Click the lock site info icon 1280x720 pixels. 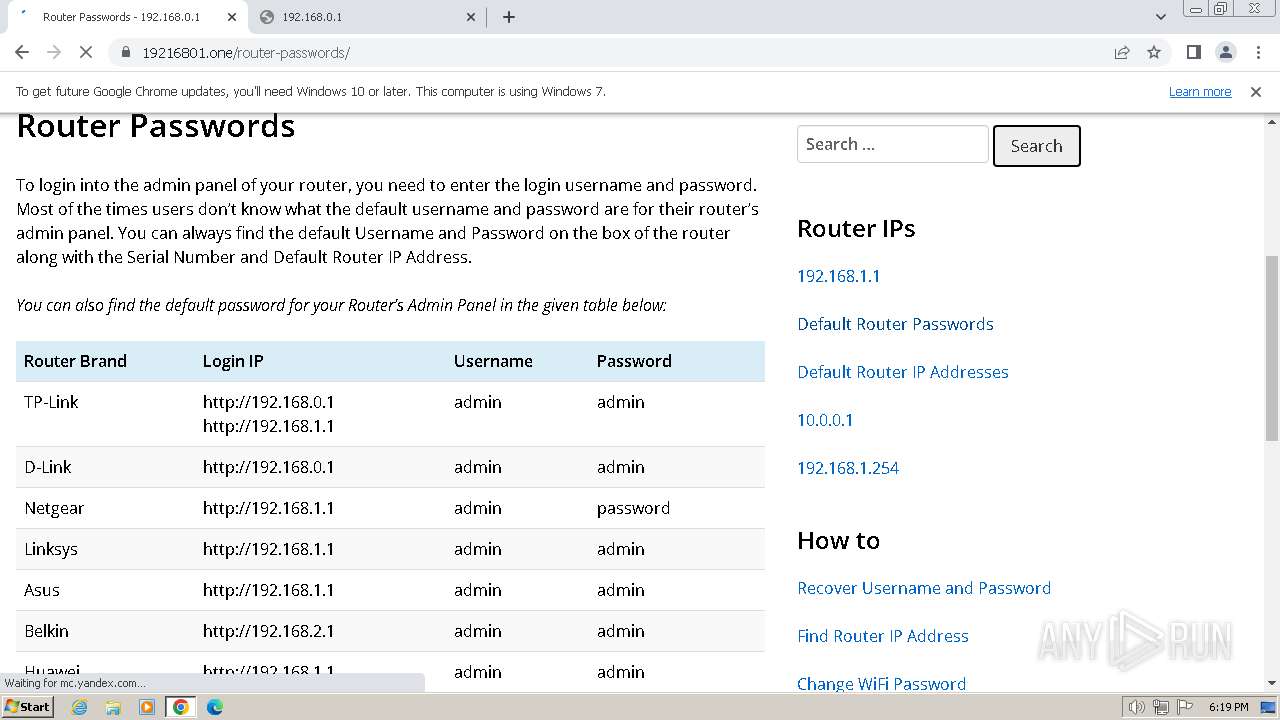point(125,53)
